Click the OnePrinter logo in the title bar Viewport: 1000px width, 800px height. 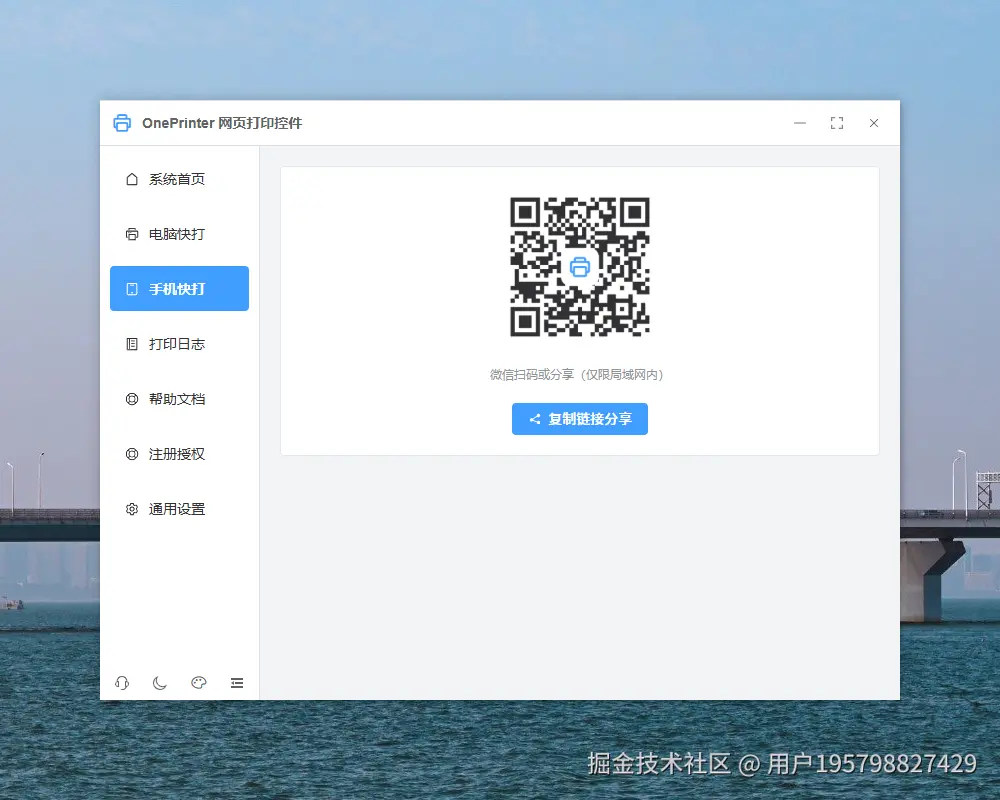122,122
